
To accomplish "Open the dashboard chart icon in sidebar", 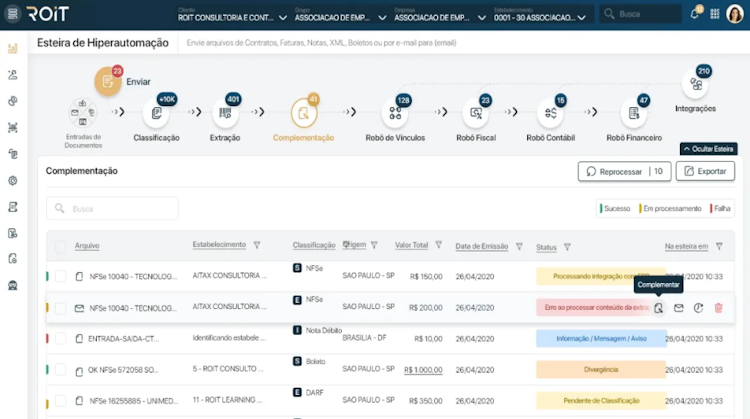I will click(x=13, y=48).
